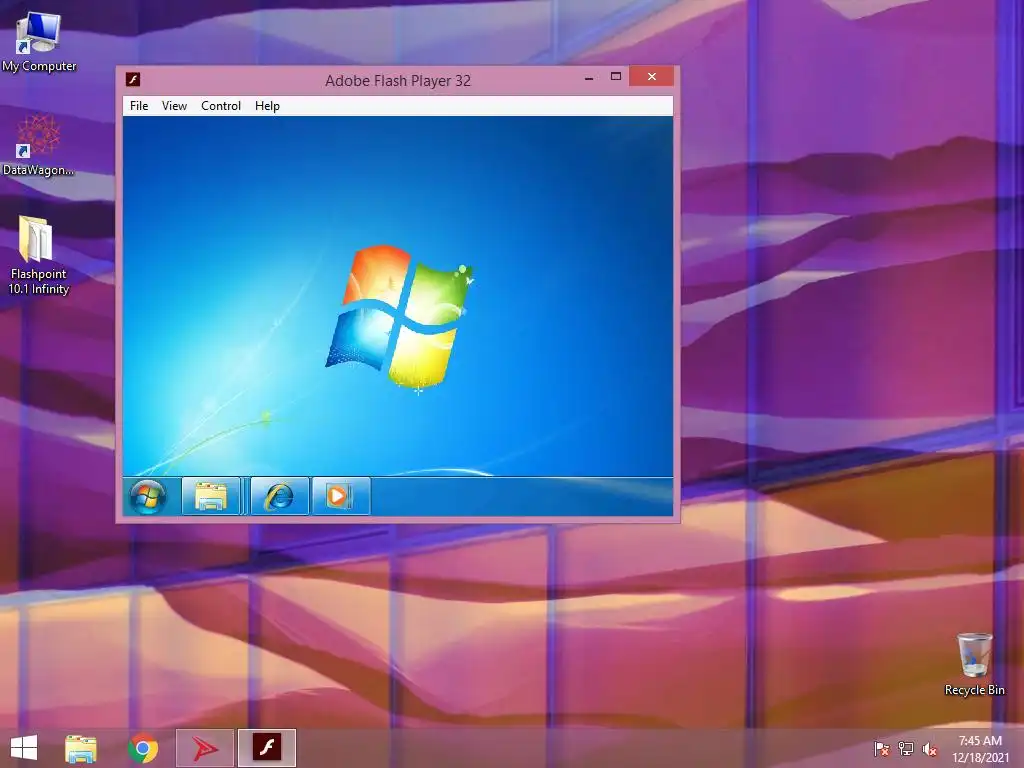Open the Control menu in Flash Player

221,106
